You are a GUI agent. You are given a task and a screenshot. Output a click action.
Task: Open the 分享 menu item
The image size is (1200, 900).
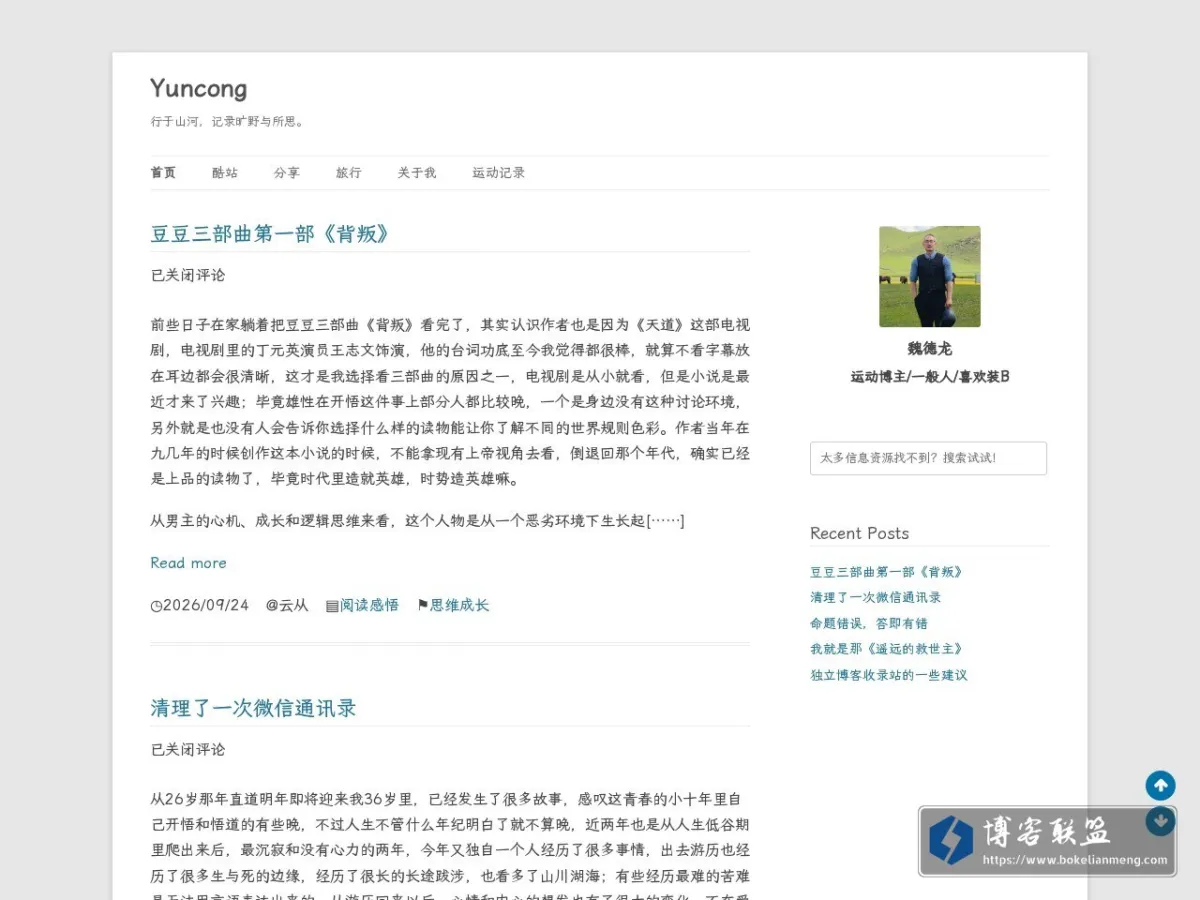click(x=287, y=173)
